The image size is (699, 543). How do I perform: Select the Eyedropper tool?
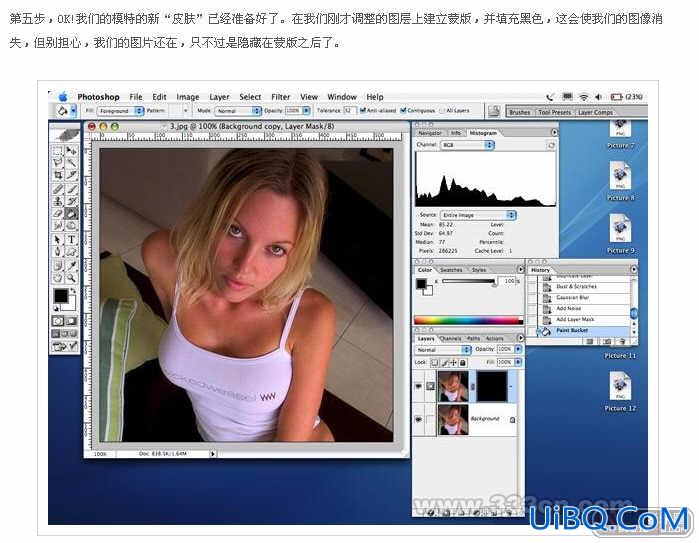tap(71, 266)
